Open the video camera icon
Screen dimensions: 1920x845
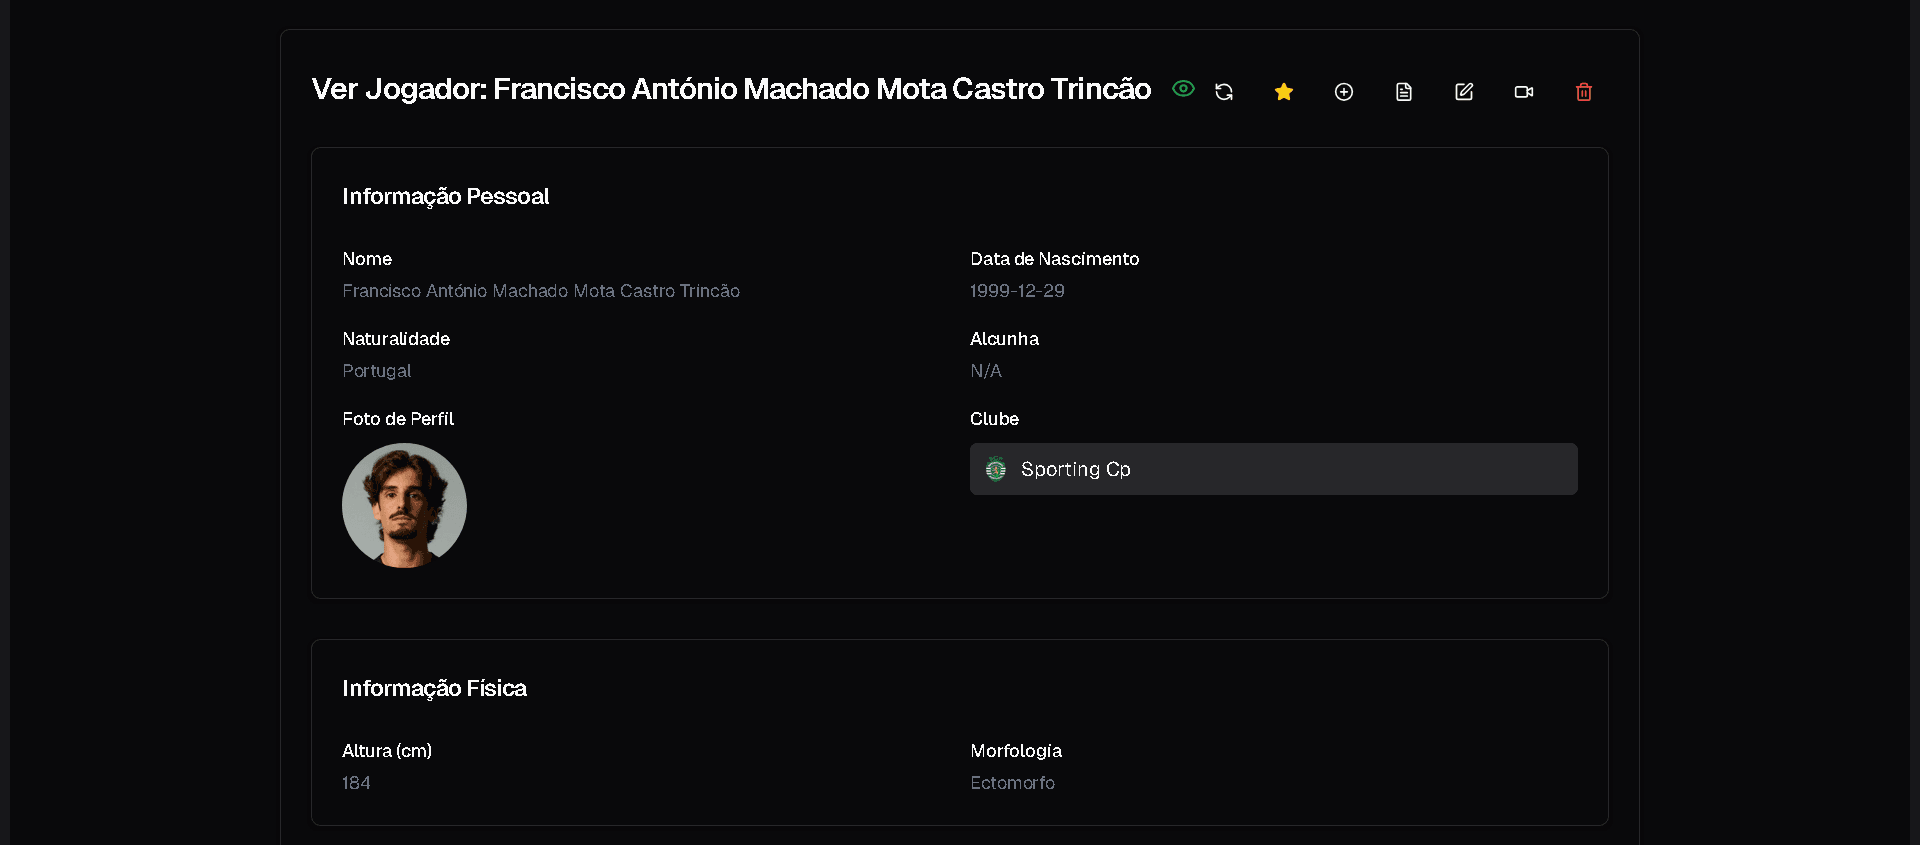pos(1524,92)
